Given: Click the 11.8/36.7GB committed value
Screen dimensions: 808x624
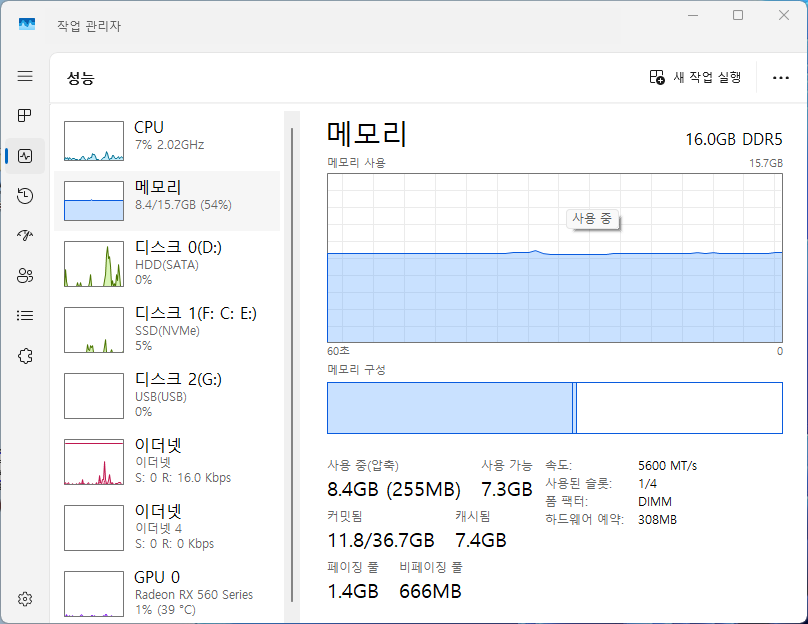Looking at the screenshot, I should pyautogui.click(x=381, y=540).
